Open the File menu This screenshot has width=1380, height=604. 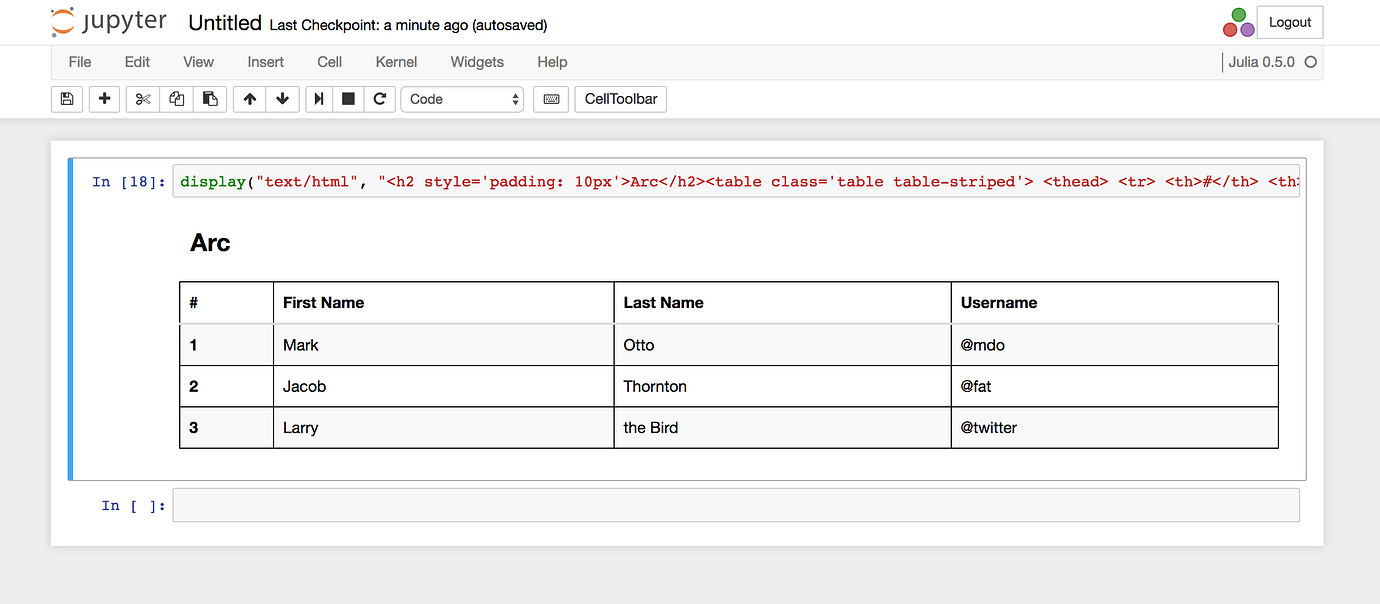click(79, 62)
